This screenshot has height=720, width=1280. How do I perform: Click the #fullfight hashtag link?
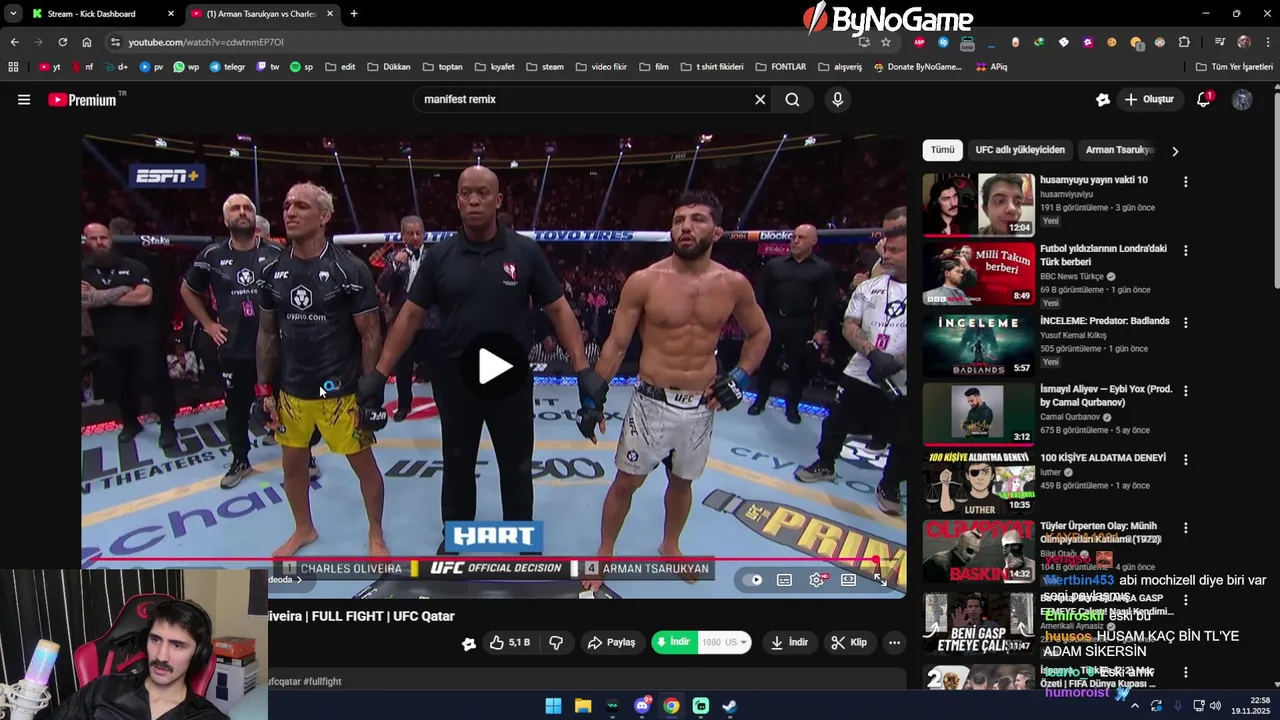click(x=322, y=682)
